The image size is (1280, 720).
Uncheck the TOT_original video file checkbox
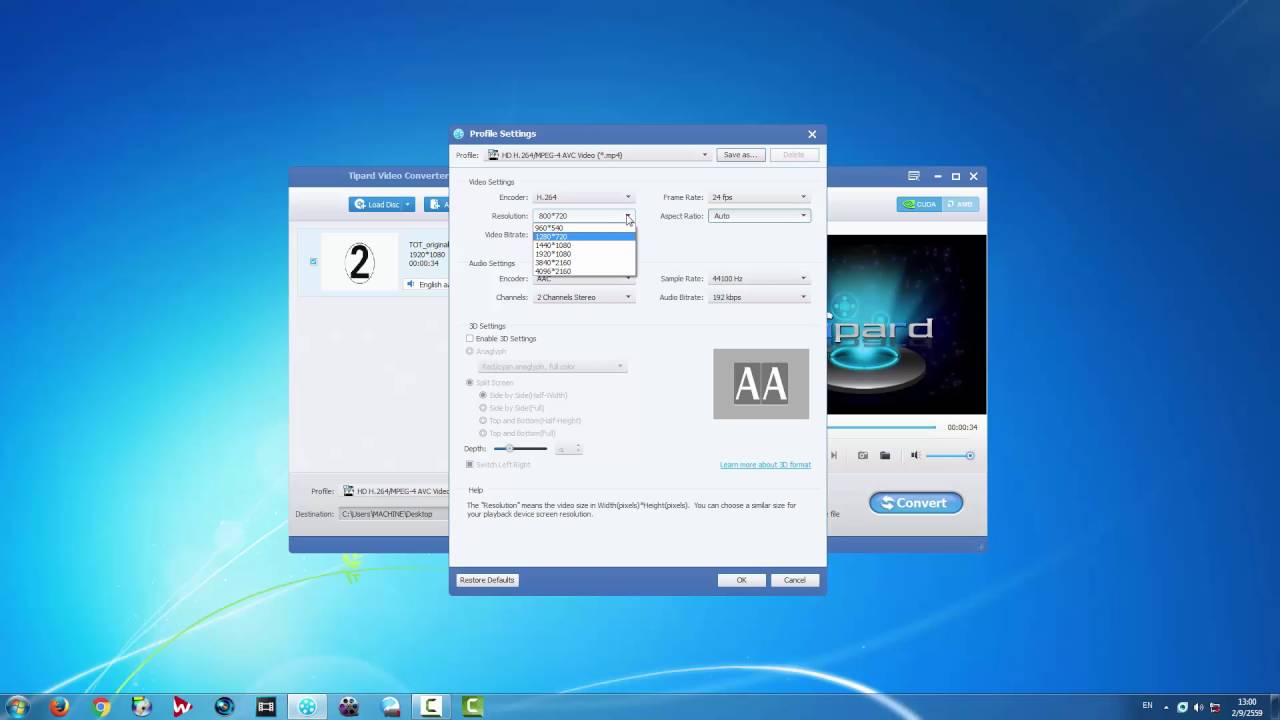[313, 262]
